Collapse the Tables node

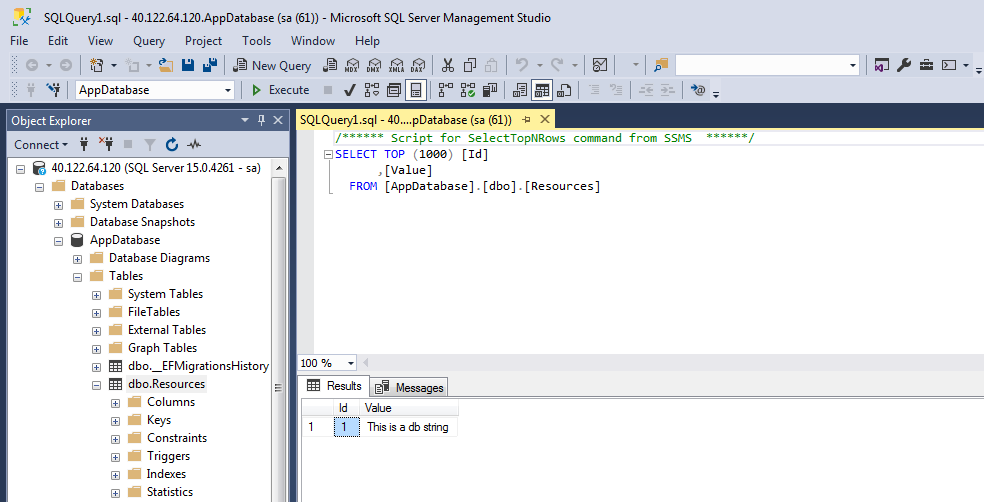78,277
